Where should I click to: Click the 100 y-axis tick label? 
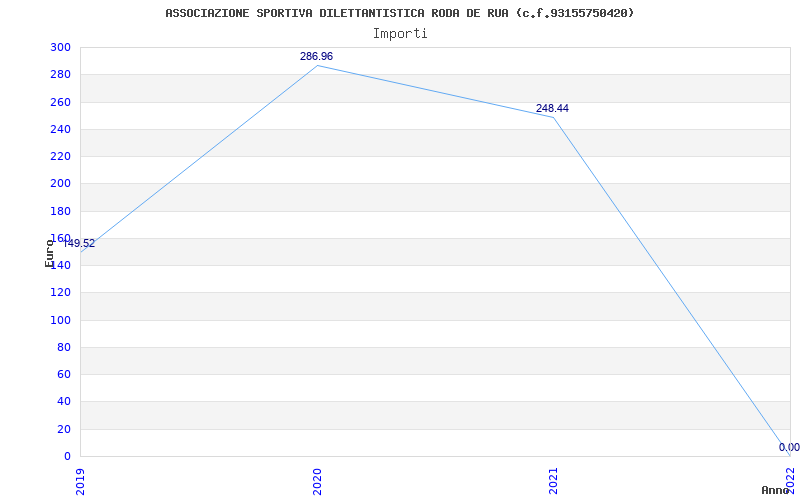[x=60, y=320]
